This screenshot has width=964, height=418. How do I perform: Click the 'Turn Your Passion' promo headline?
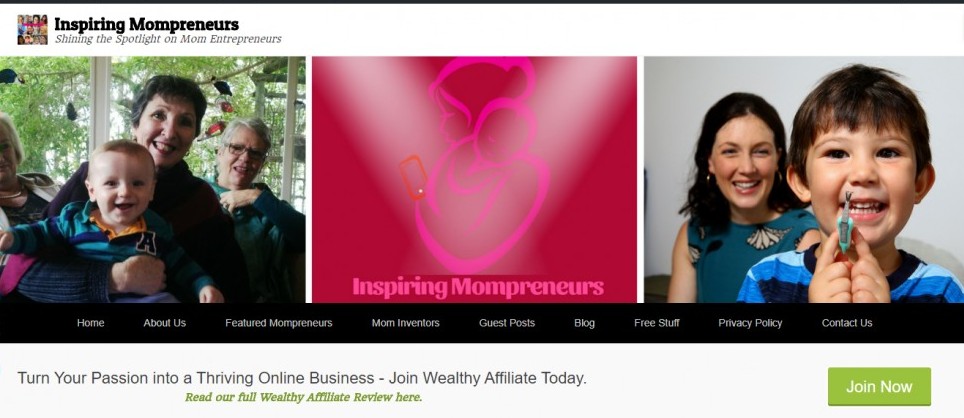point(302,377)
